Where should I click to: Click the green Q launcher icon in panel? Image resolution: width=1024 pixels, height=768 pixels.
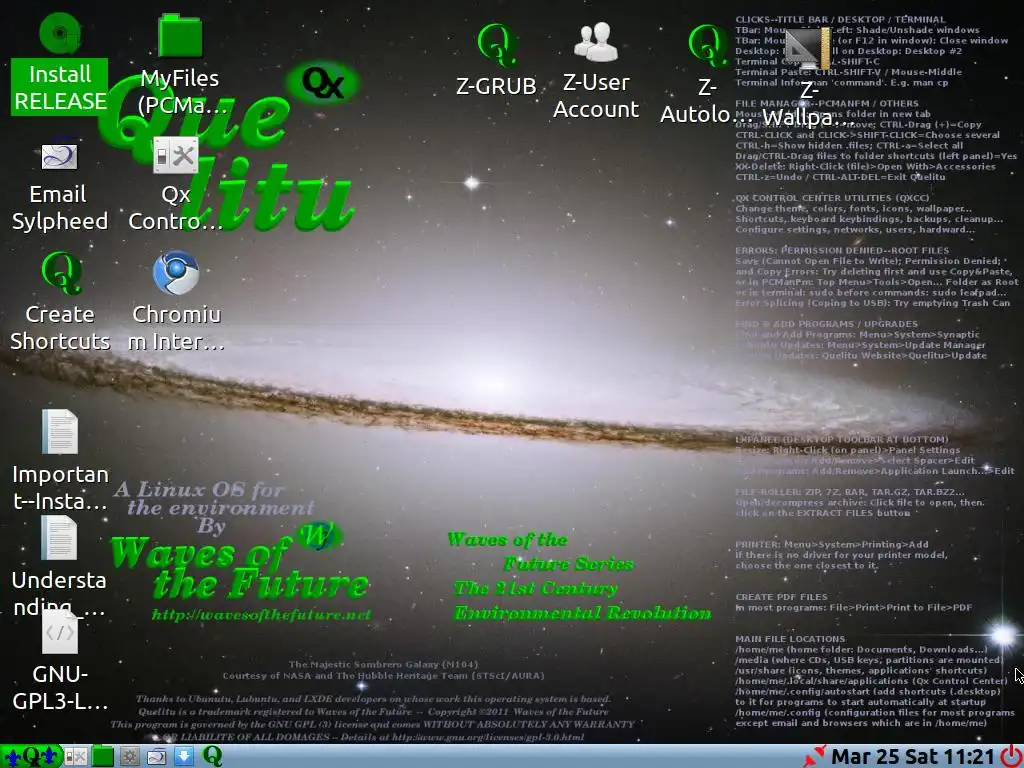(212, 756)
